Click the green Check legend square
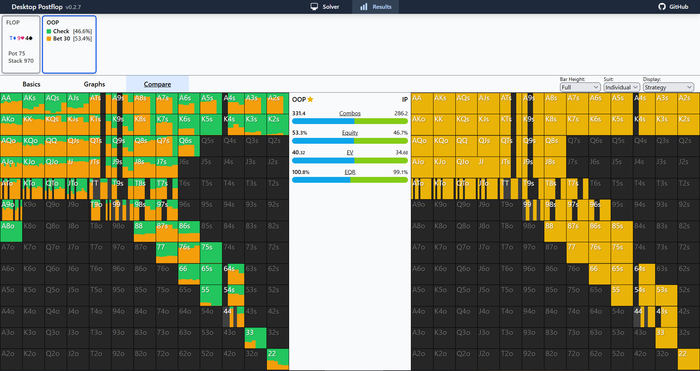 coord(49,31)
